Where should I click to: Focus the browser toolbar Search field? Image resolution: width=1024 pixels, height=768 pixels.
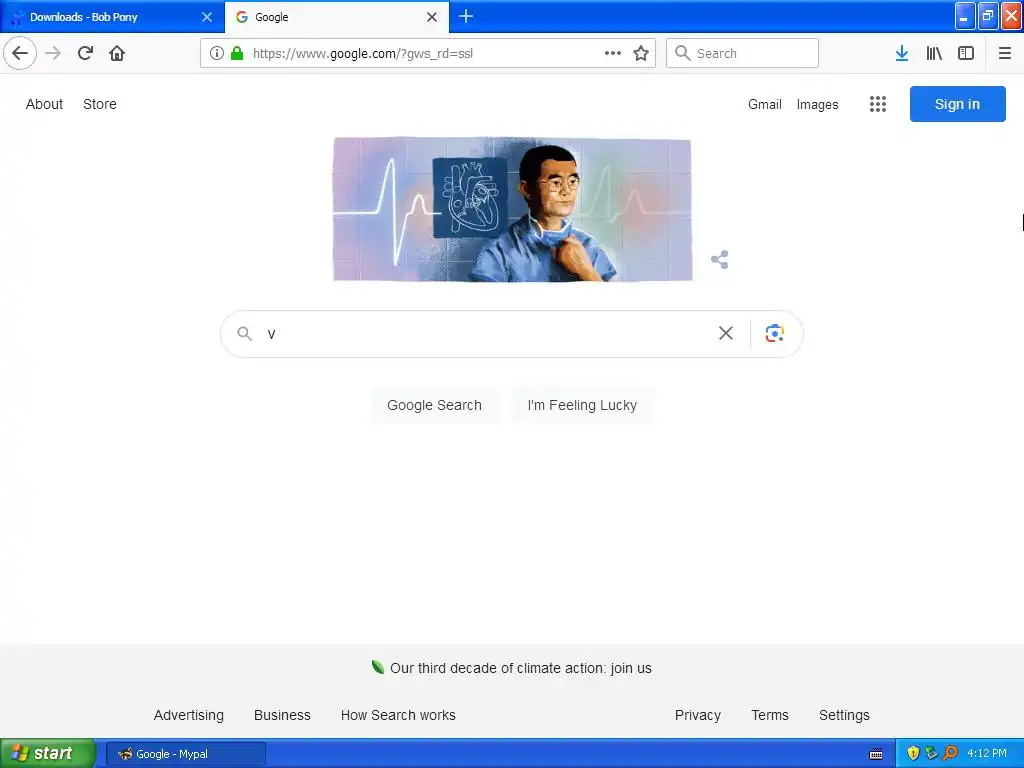(743, 53)
